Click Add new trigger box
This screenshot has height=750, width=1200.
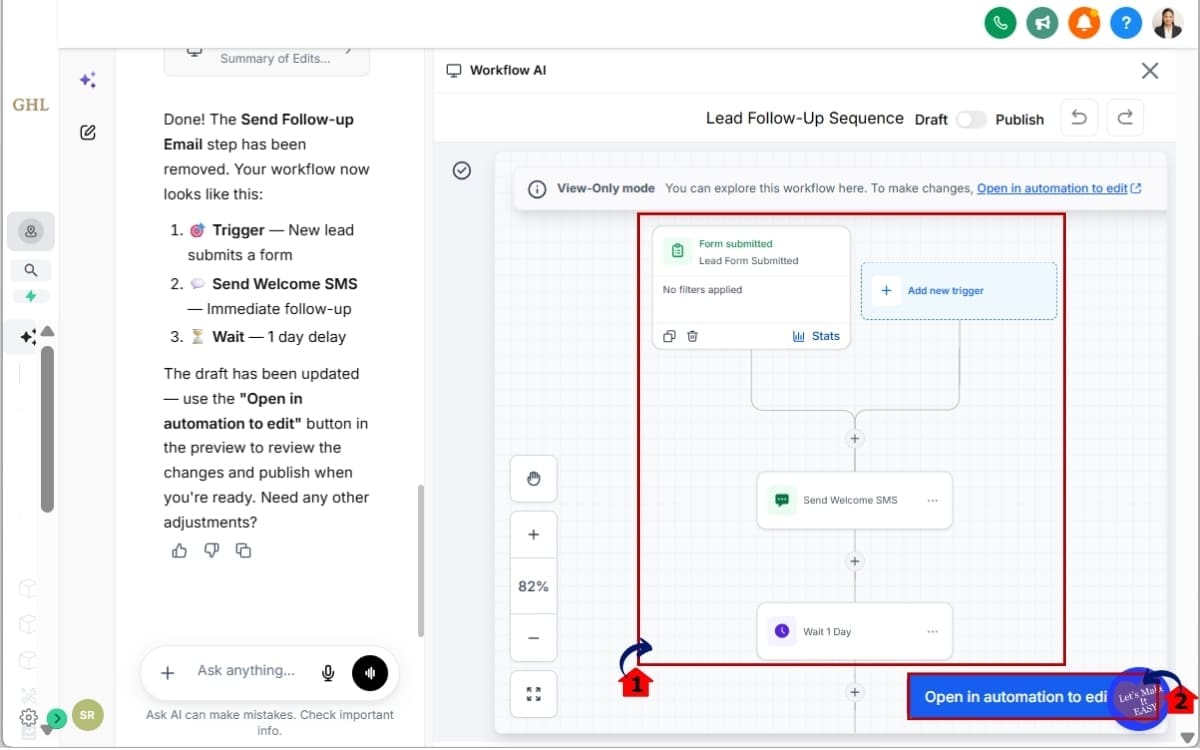[x=959, y=291]
